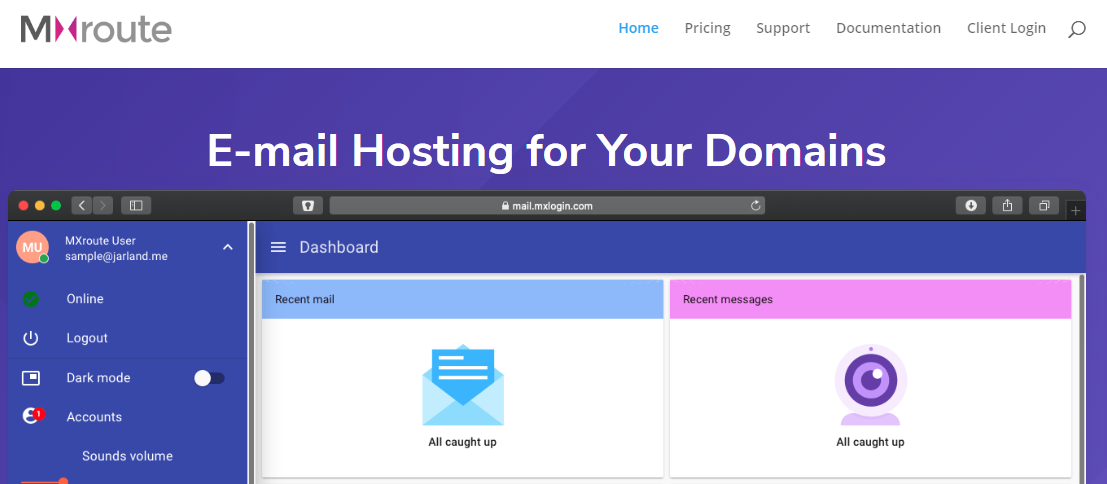Viewport: 1107px width, 484px height.
Task: Click "All caught up" under Recent mail
Action: click(x=462, y=442)
